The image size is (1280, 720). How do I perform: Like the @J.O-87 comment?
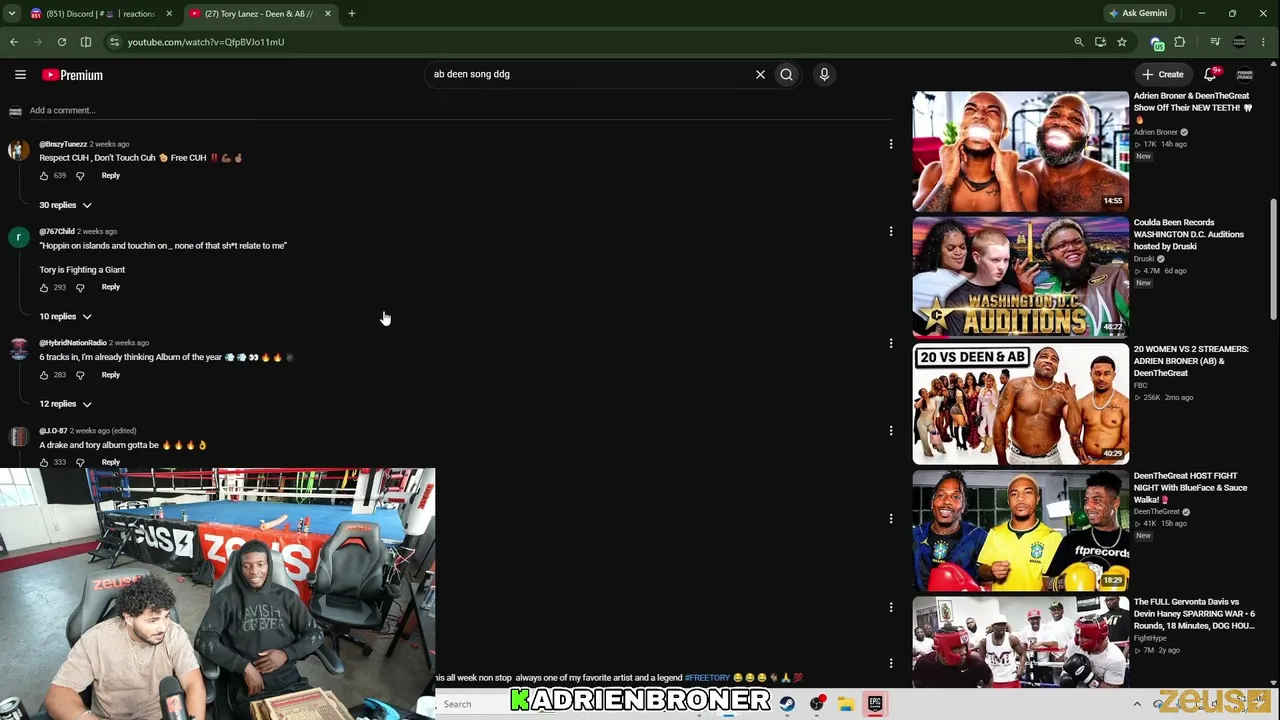tap(44, 462)
